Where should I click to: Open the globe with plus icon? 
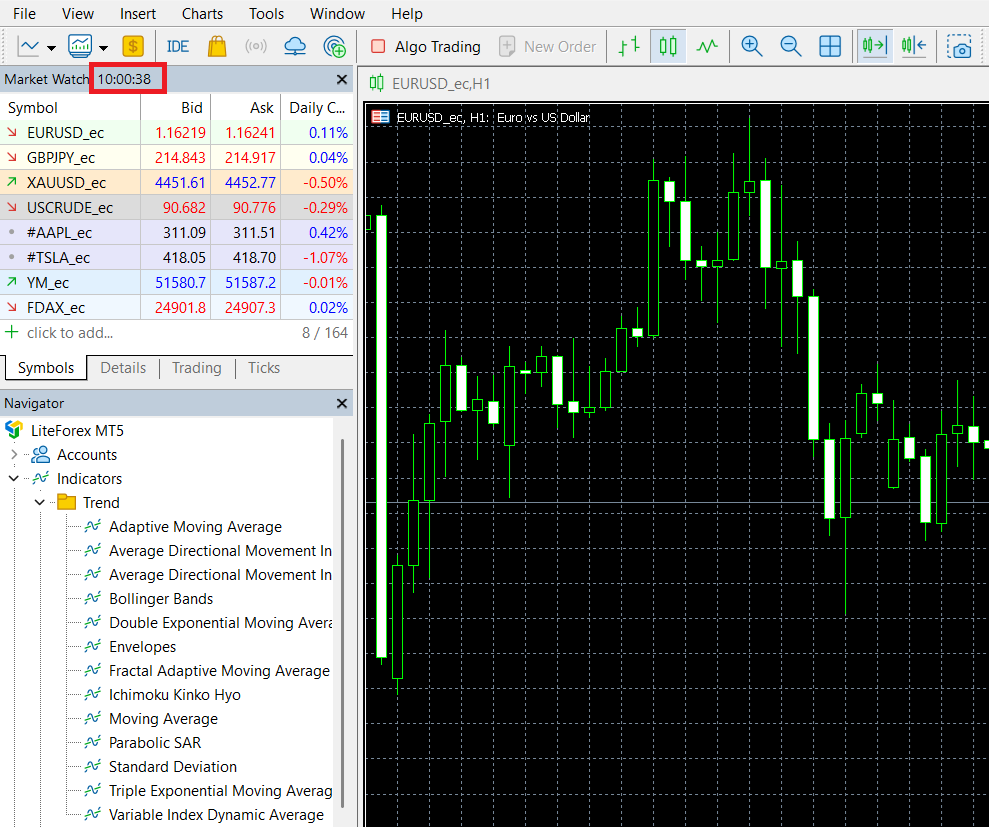(x=334, y=47)
